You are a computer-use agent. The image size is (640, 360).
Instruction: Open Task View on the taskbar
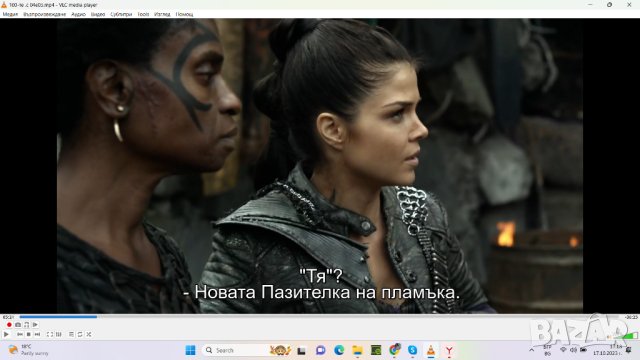coord(302,350)
